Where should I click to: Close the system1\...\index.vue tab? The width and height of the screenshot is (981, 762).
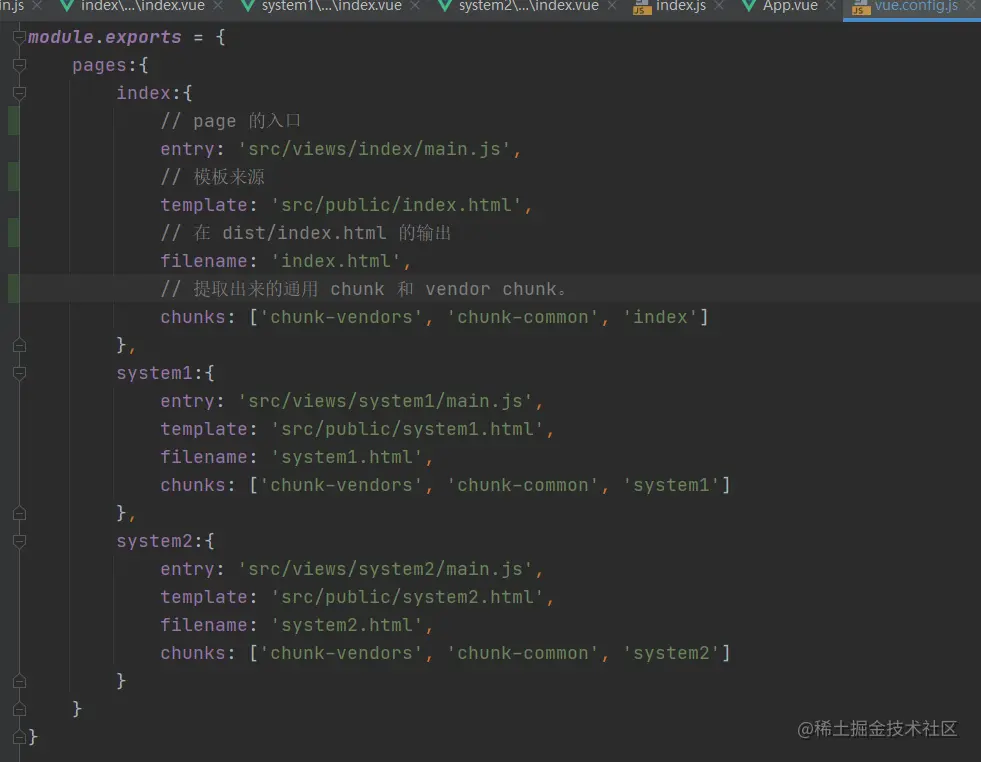click(415, 6)
